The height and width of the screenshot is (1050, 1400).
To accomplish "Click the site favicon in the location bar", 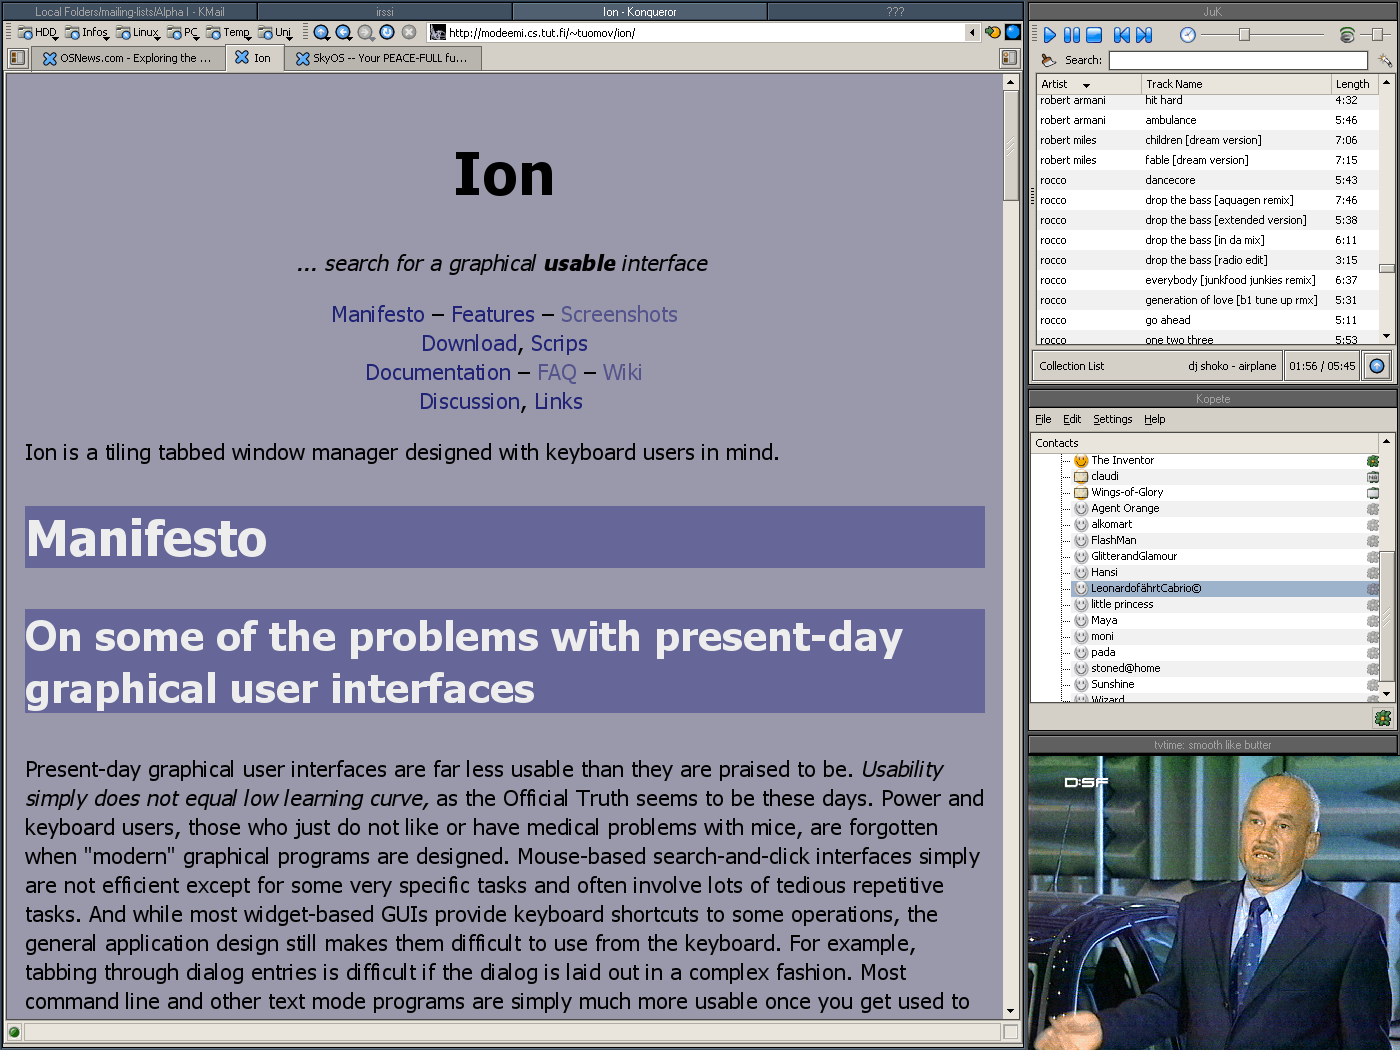I will pos(438,33).
